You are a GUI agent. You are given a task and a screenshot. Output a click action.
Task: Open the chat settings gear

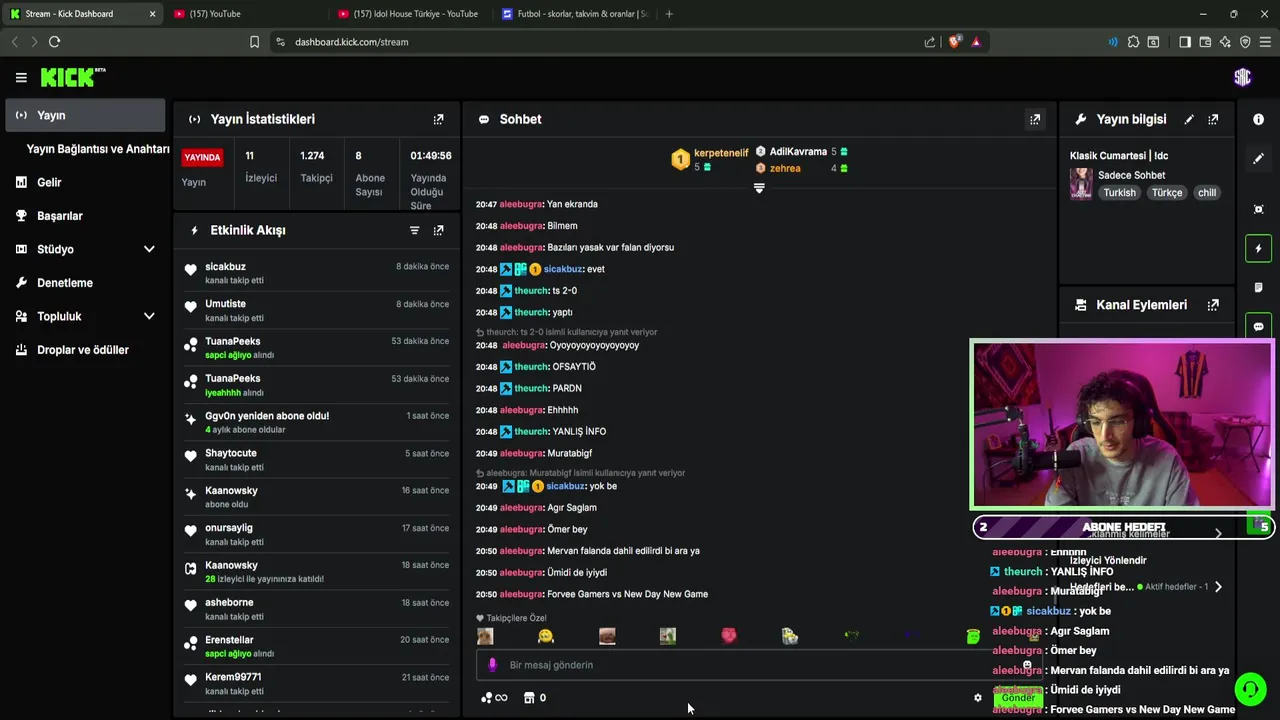(x=978, y=698)
